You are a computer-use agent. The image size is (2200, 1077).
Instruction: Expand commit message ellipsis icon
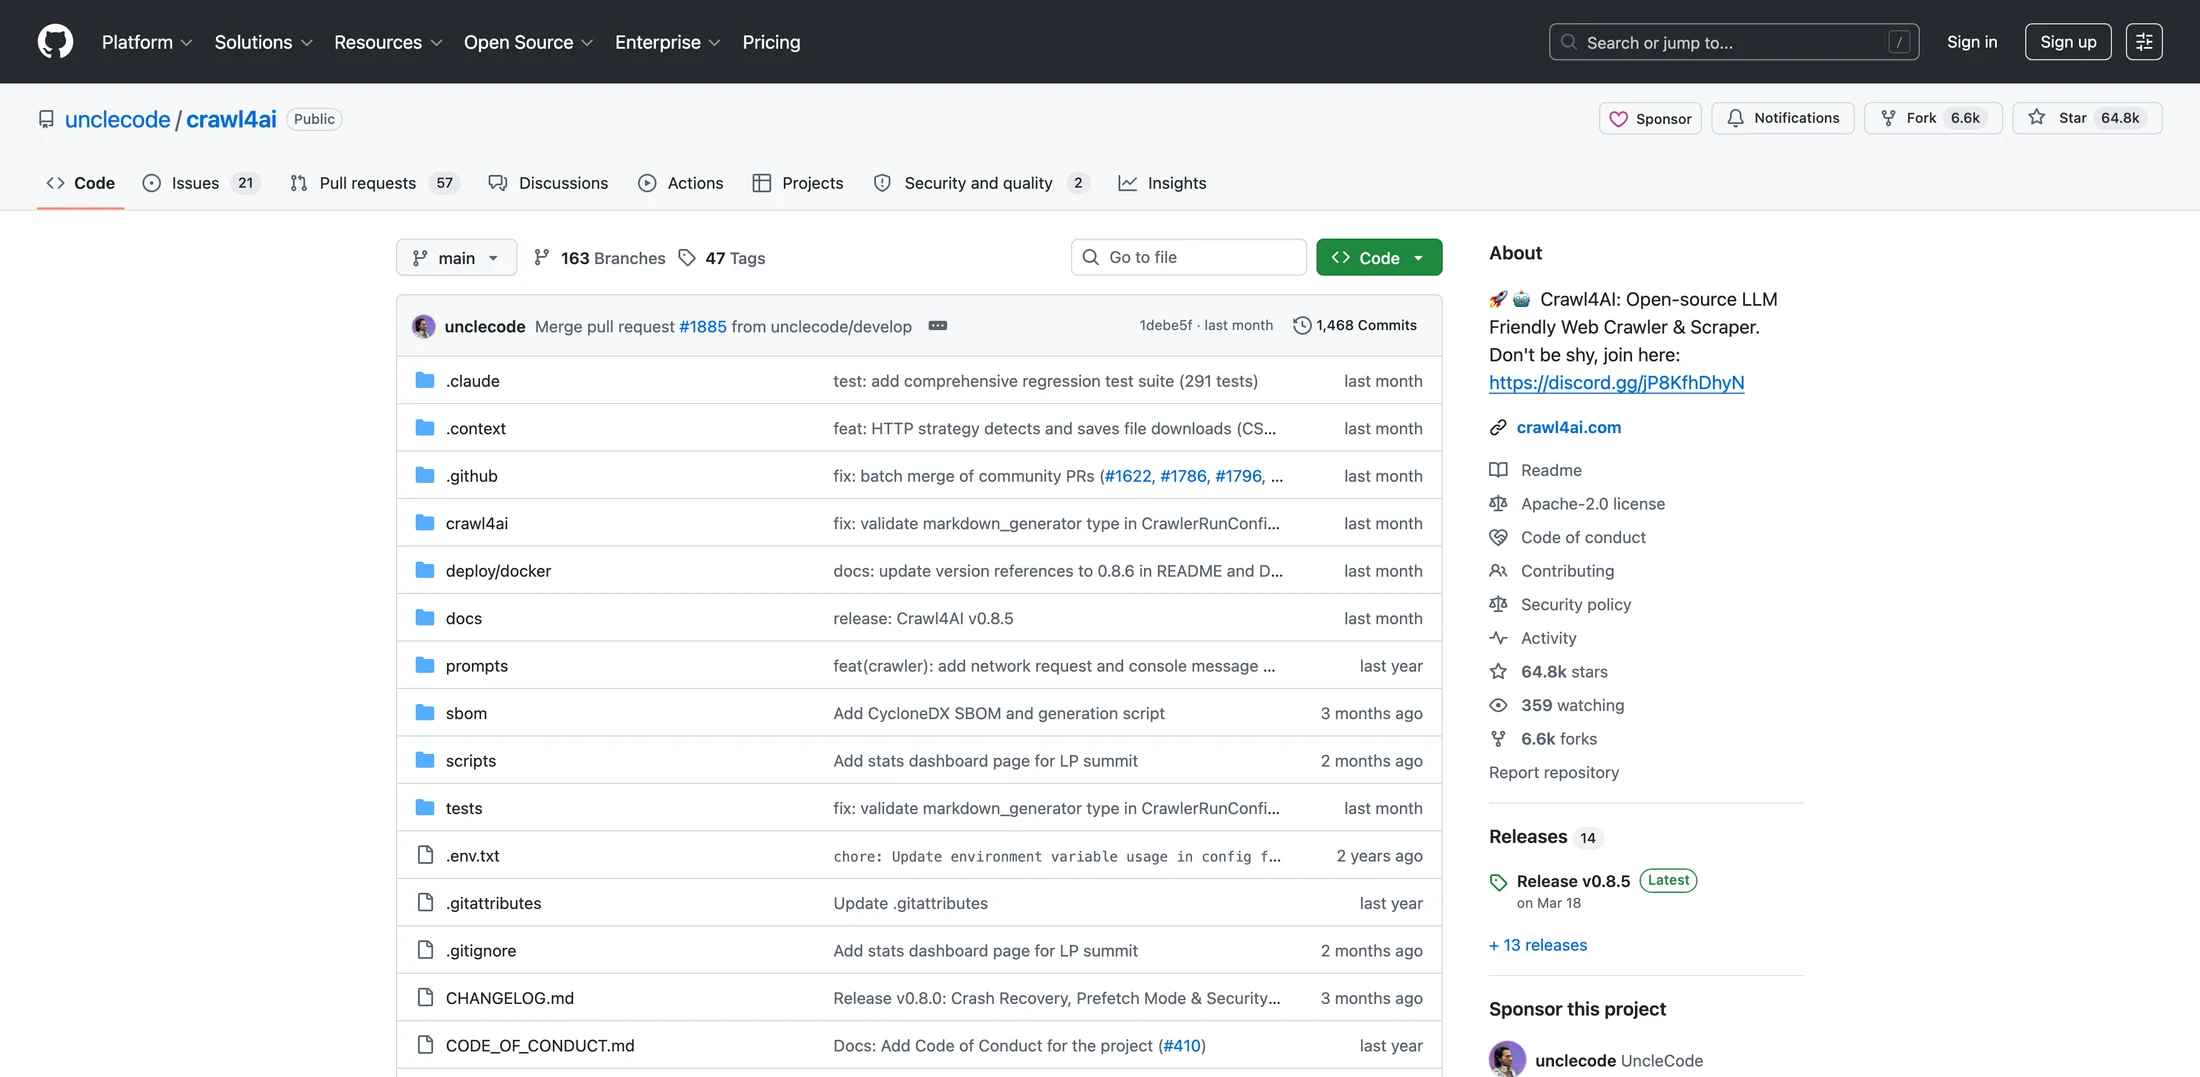[x=937, y=326]
